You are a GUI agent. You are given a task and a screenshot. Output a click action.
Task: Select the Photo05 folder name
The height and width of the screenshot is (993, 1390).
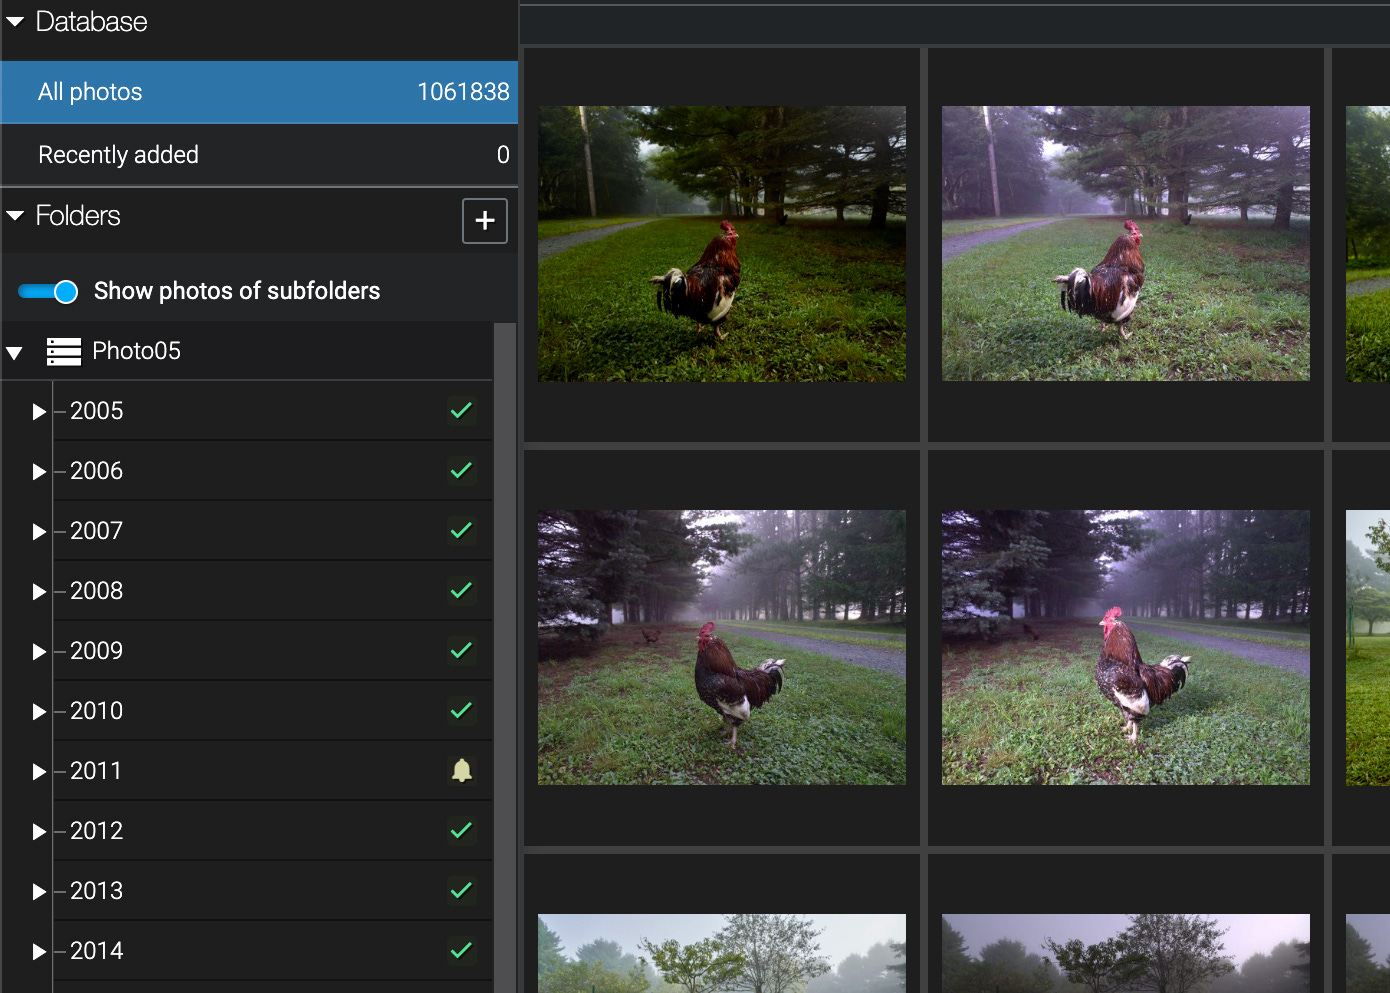click(x=137, y=351)
